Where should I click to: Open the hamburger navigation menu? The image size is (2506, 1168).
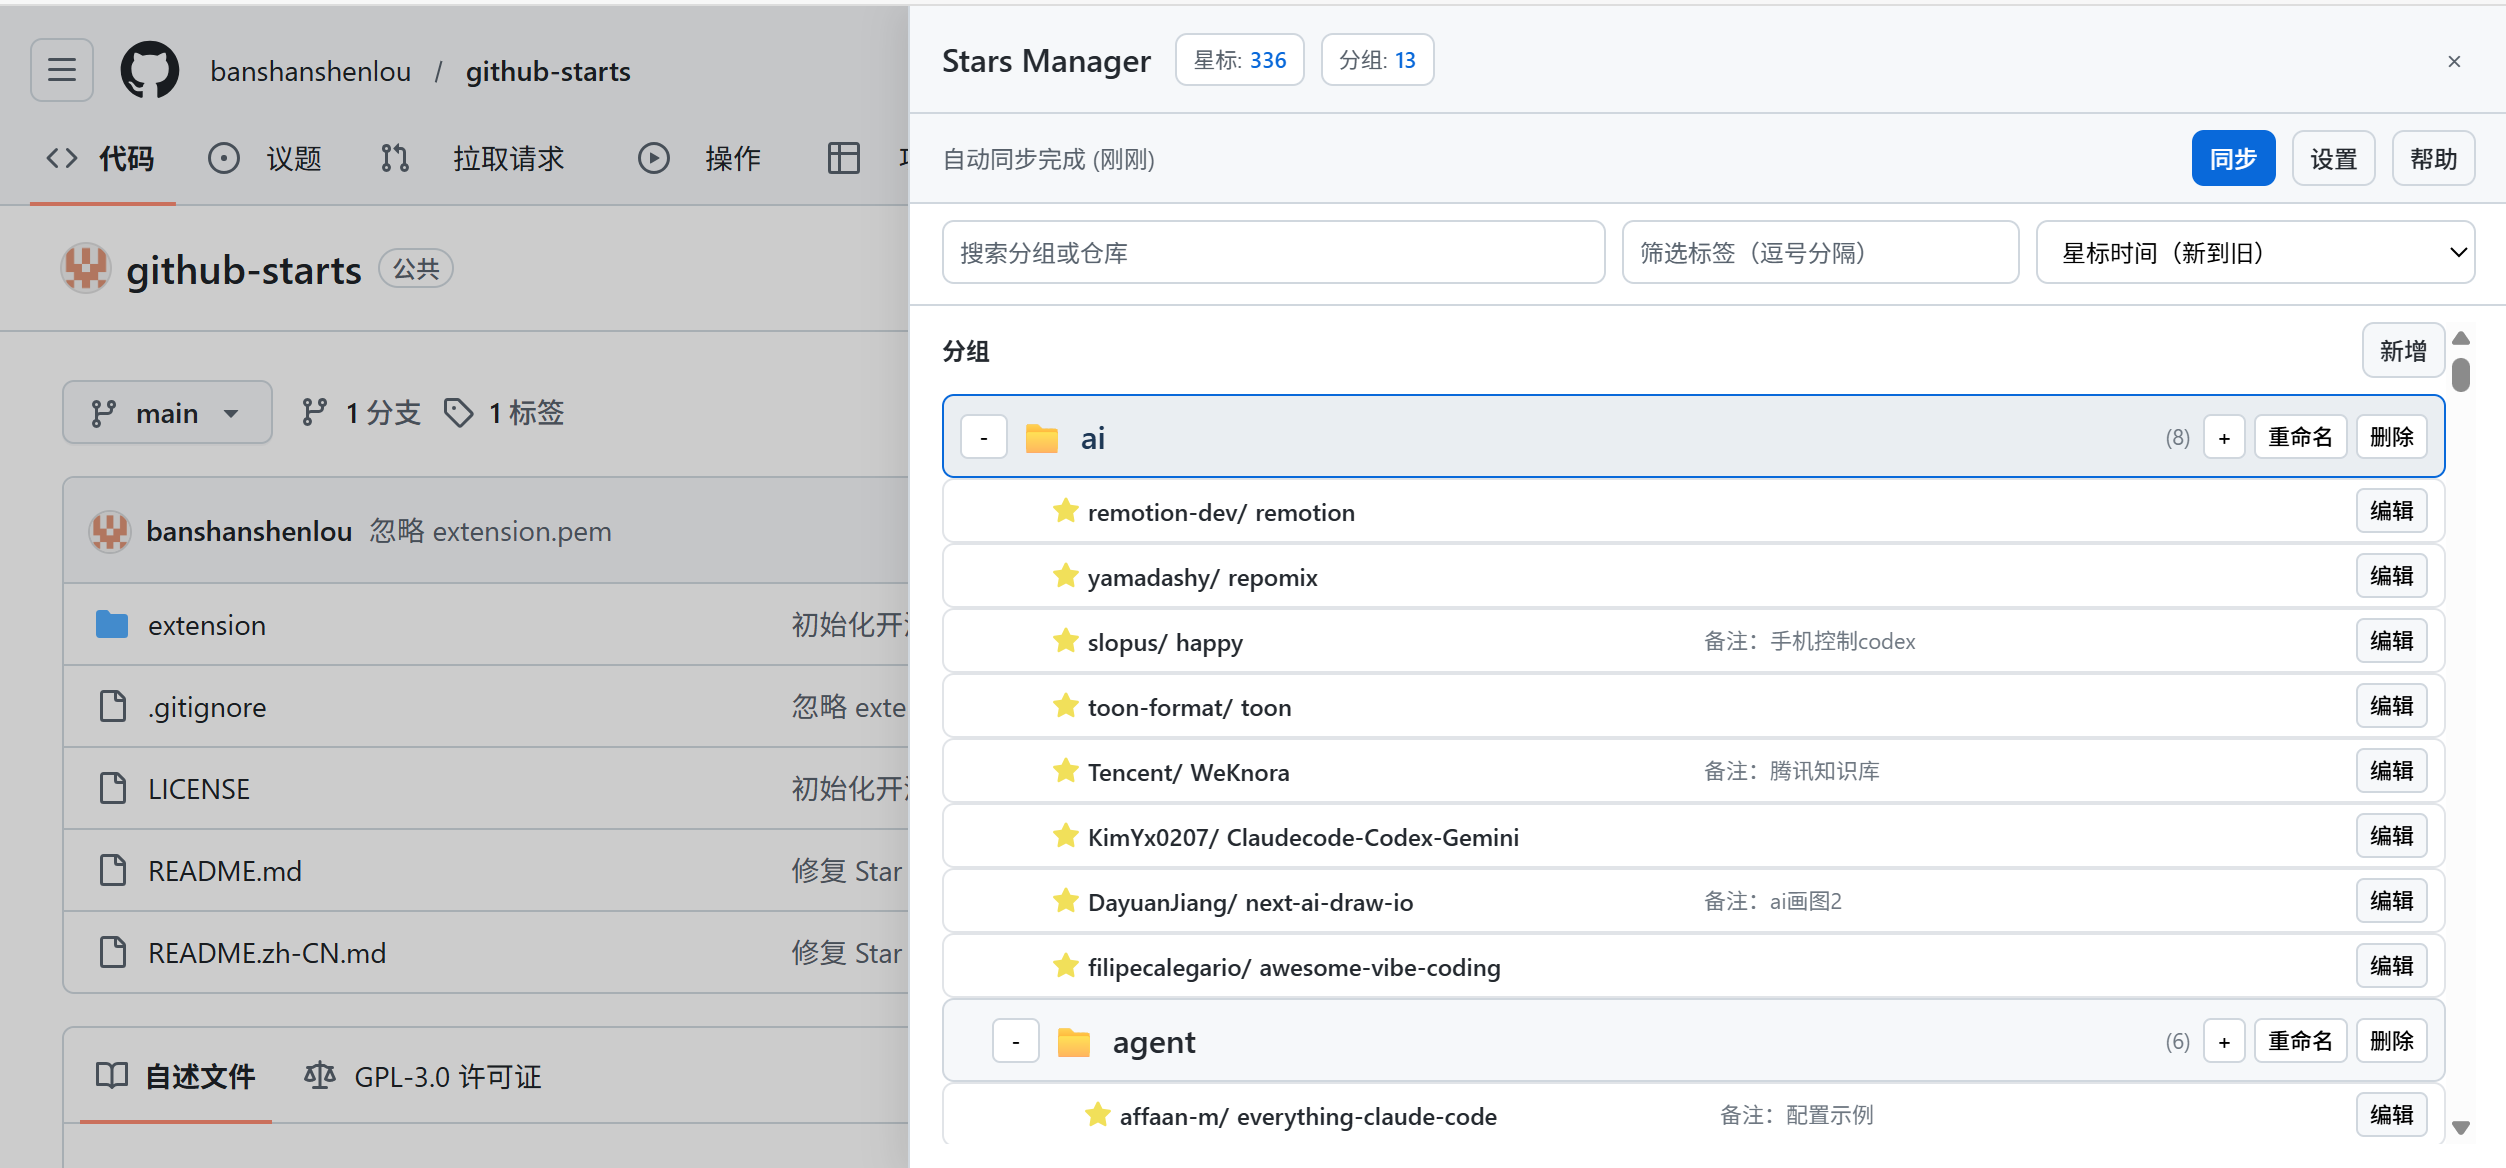pos(62,70)
